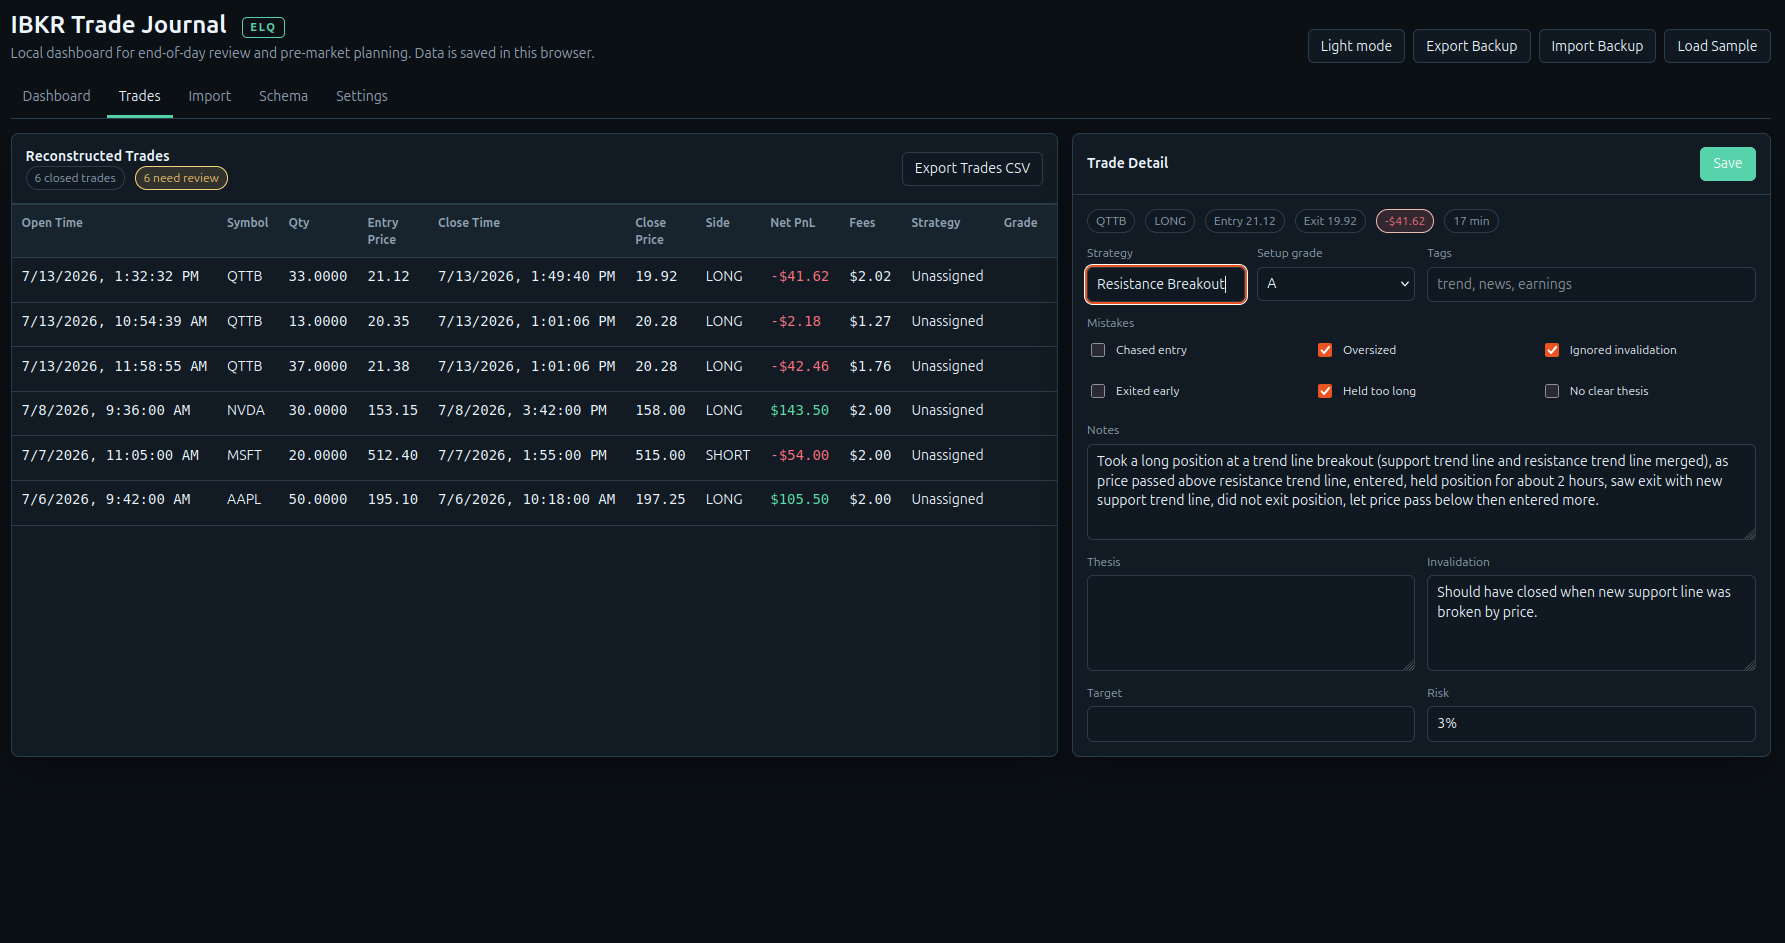Check the Exited early checkbox
Image resolution: width=1785 pixels, height=943 pixels.
tap(1098, 391)
